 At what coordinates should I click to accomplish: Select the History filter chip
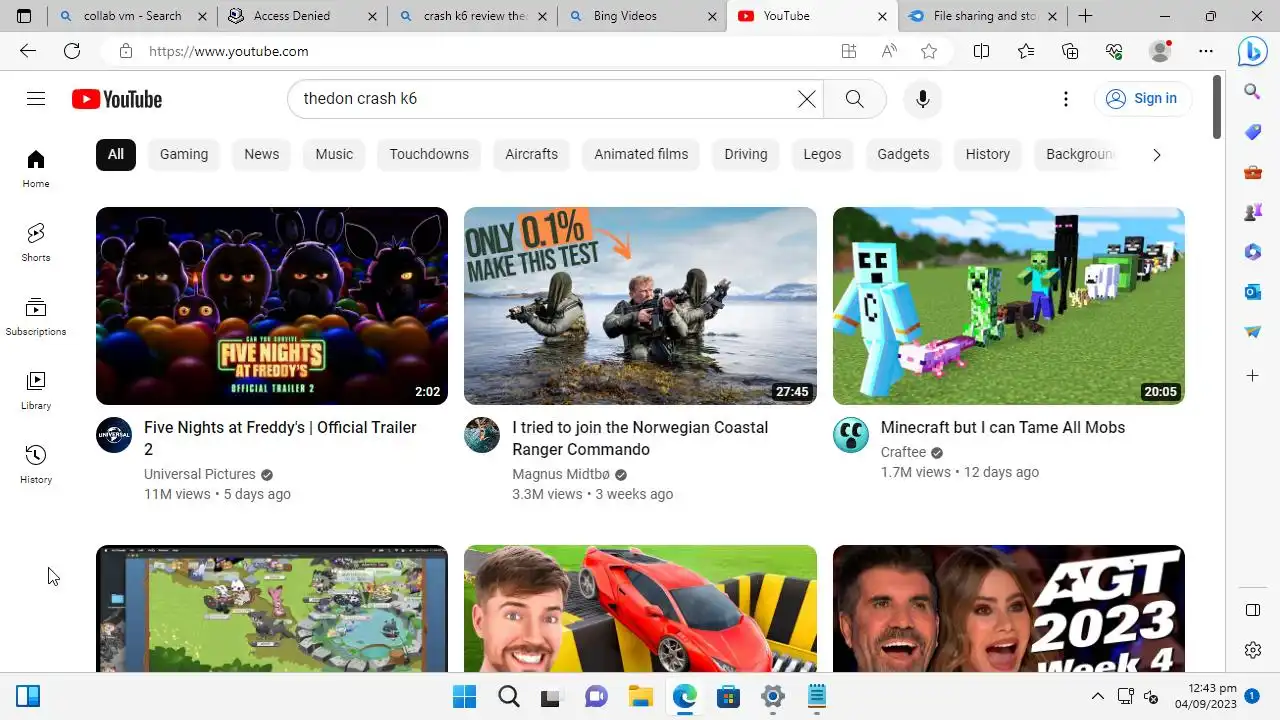coord(988,154)
